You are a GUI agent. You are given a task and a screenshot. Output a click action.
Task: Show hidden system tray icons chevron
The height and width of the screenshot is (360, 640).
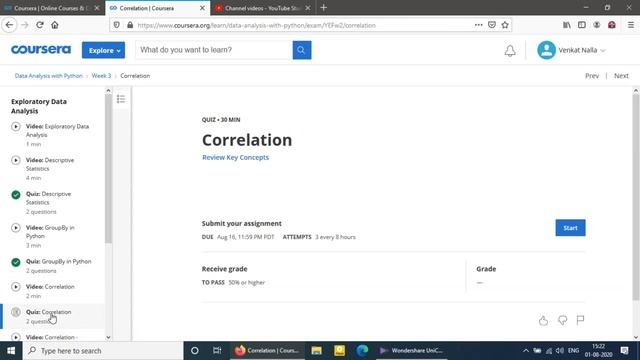526,351
